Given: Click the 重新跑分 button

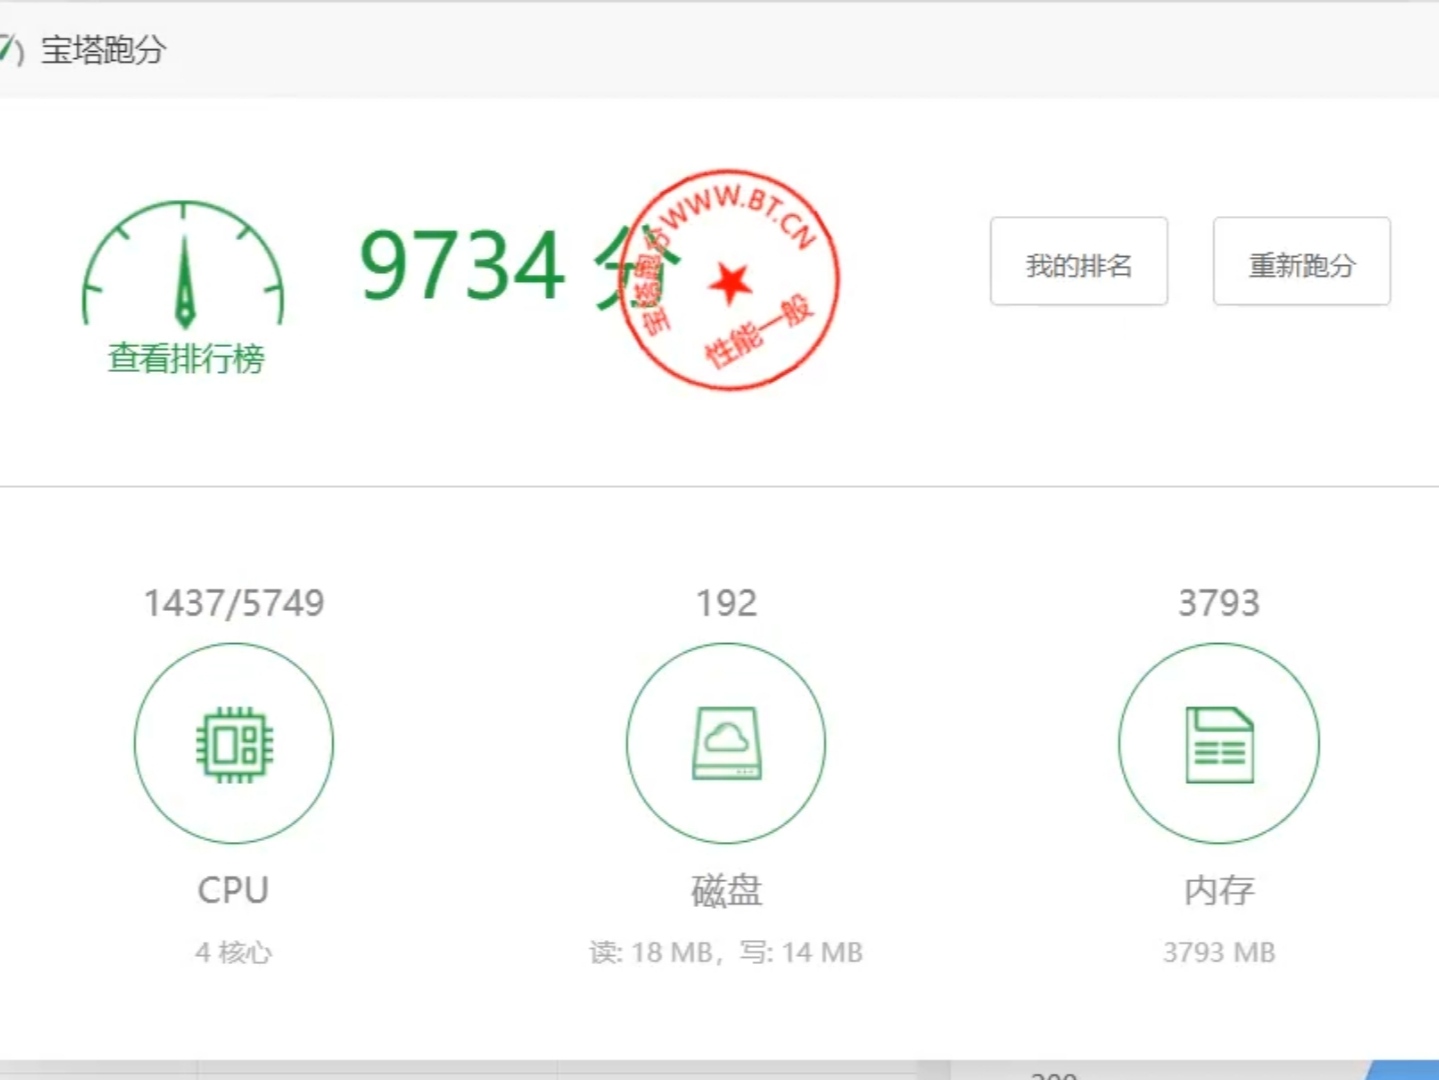Looking at the screenshot, I should point(1302,261).
